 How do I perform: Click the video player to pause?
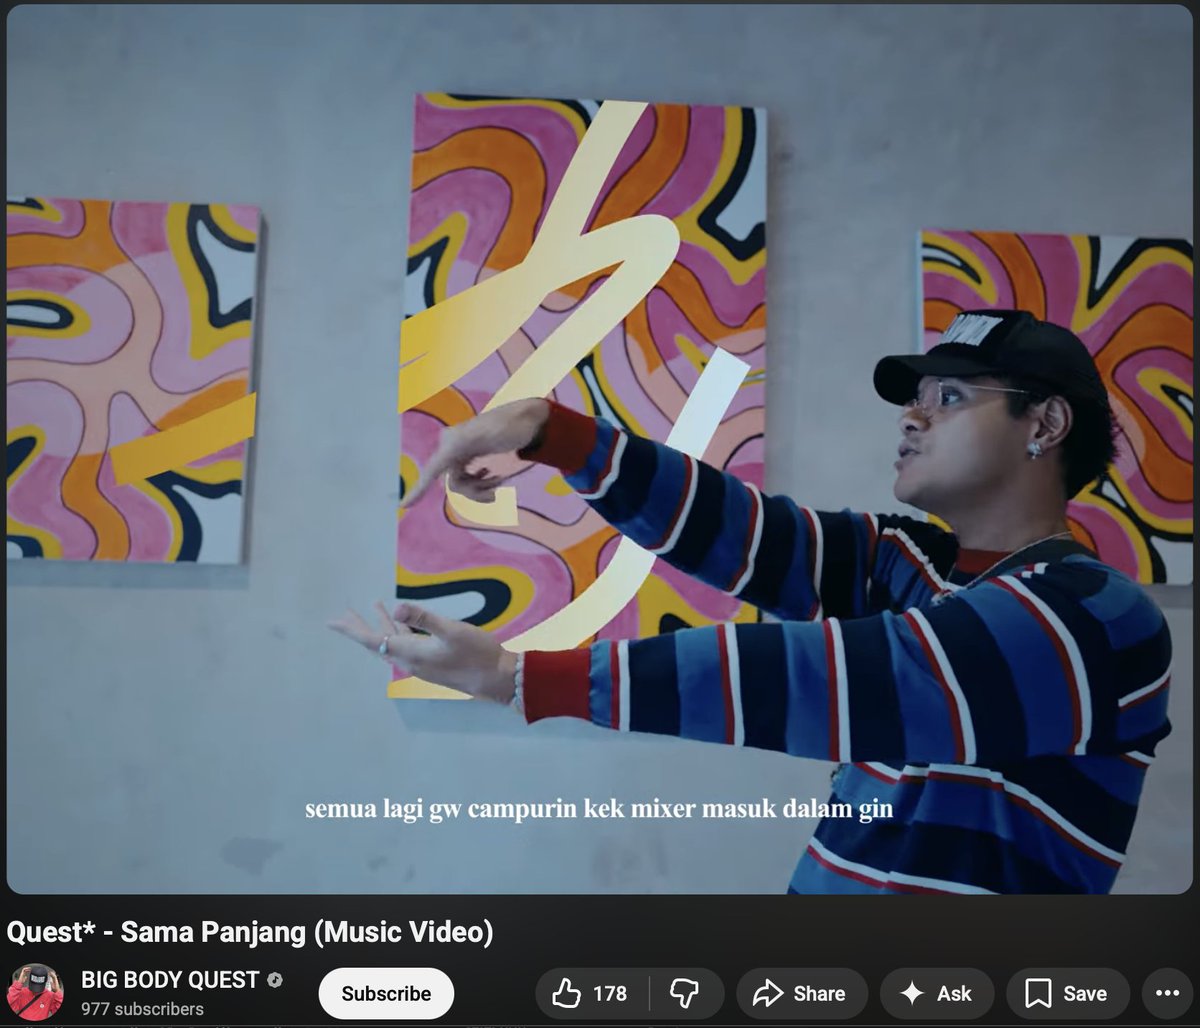[x=600, y=450]
